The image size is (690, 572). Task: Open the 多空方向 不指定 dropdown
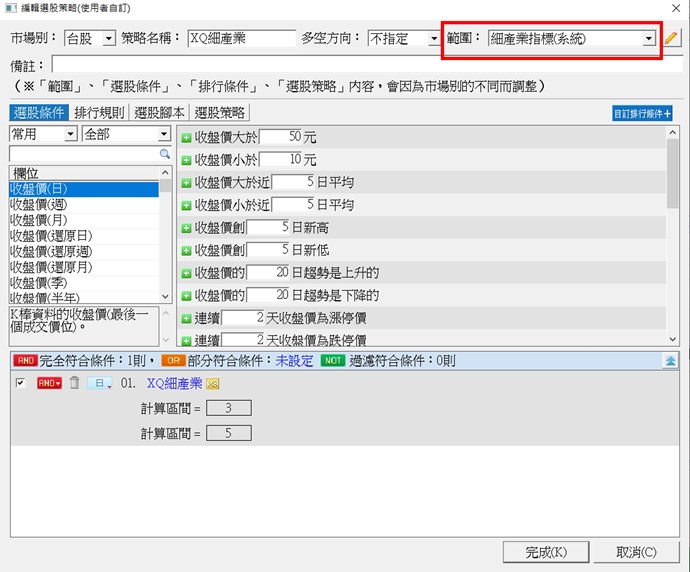pos(433,39)
